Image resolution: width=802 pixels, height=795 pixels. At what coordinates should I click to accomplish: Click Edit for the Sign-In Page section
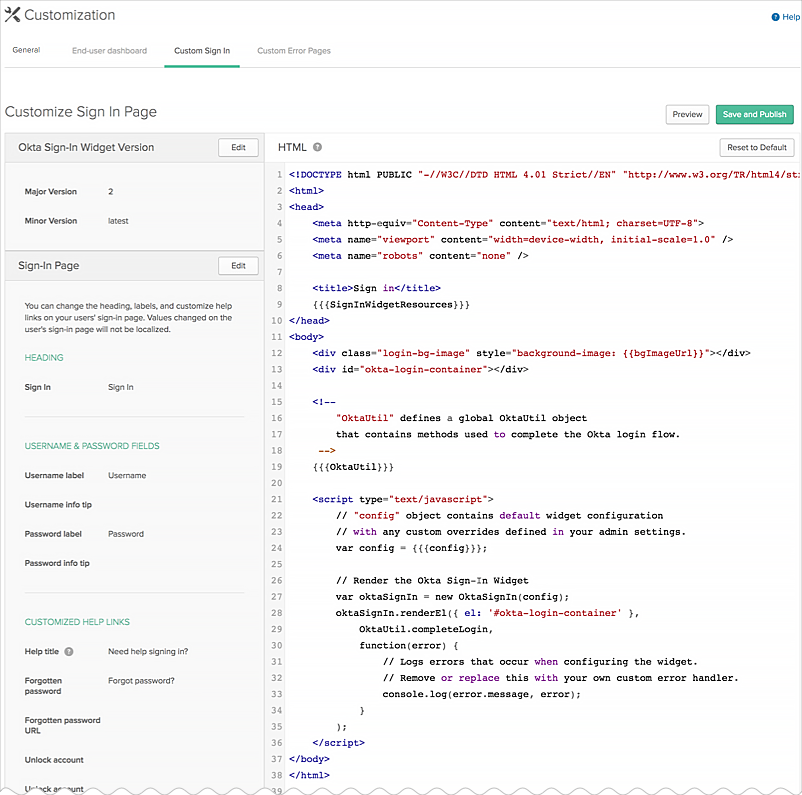(238, 266)
